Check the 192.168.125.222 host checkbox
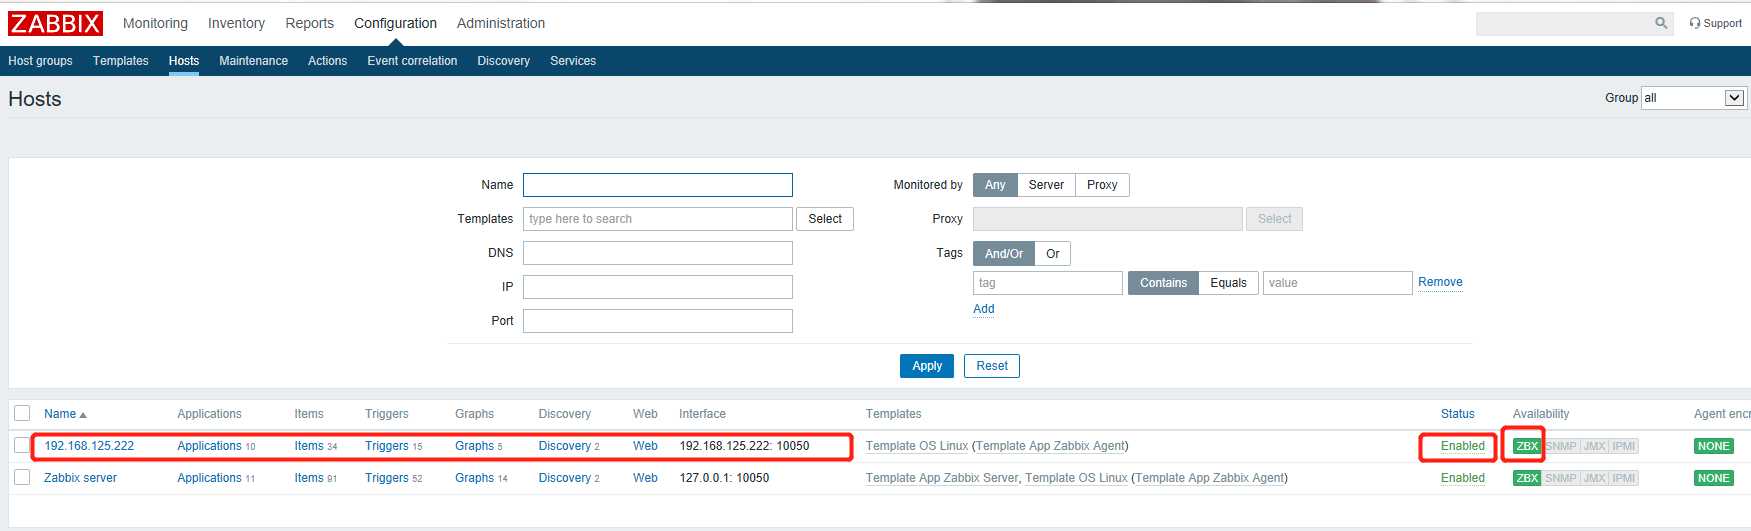Image resolution: width=1751 pixels, height=531 pixels. point(22,445)
